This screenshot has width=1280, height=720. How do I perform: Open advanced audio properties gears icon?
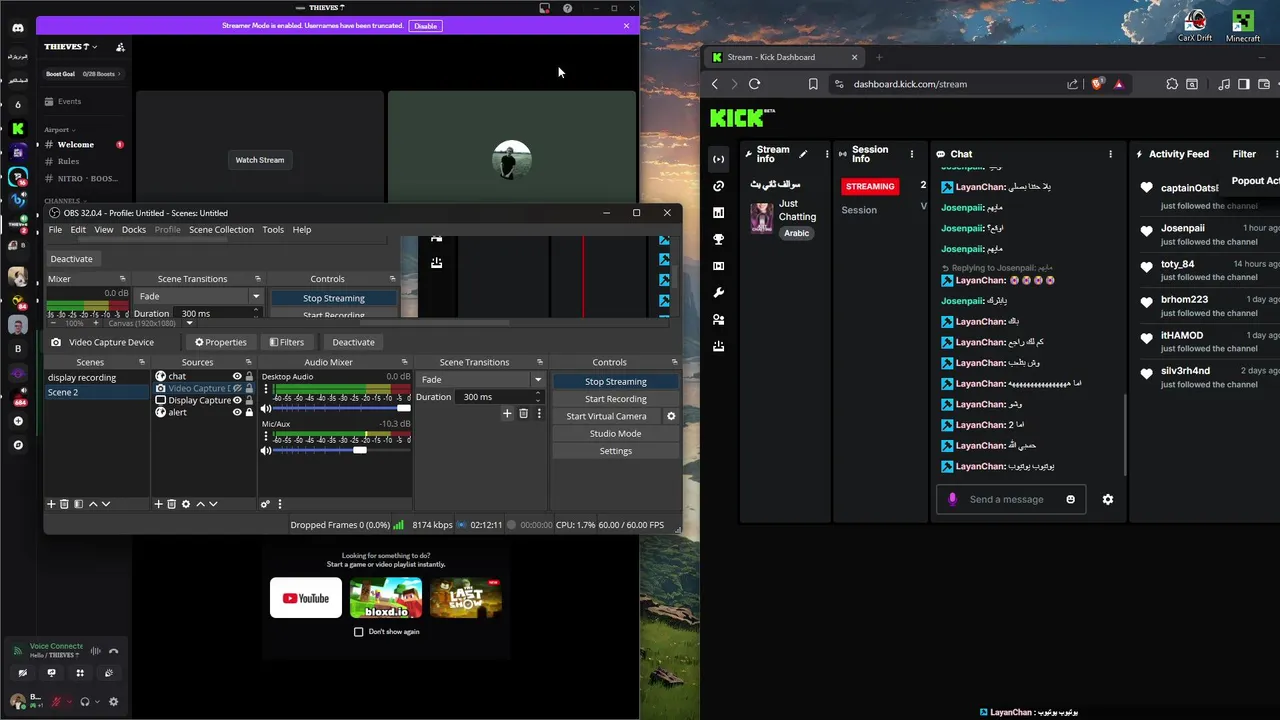265,504
